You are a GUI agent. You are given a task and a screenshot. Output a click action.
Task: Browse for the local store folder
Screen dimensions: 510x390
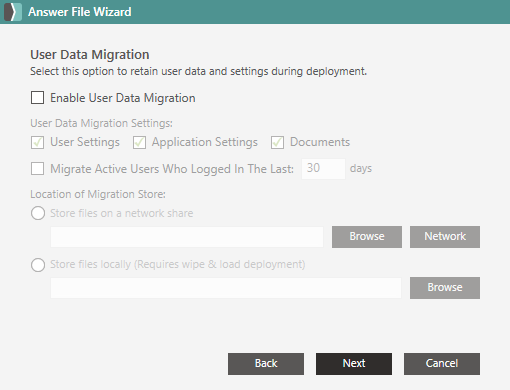coord(445,288)
